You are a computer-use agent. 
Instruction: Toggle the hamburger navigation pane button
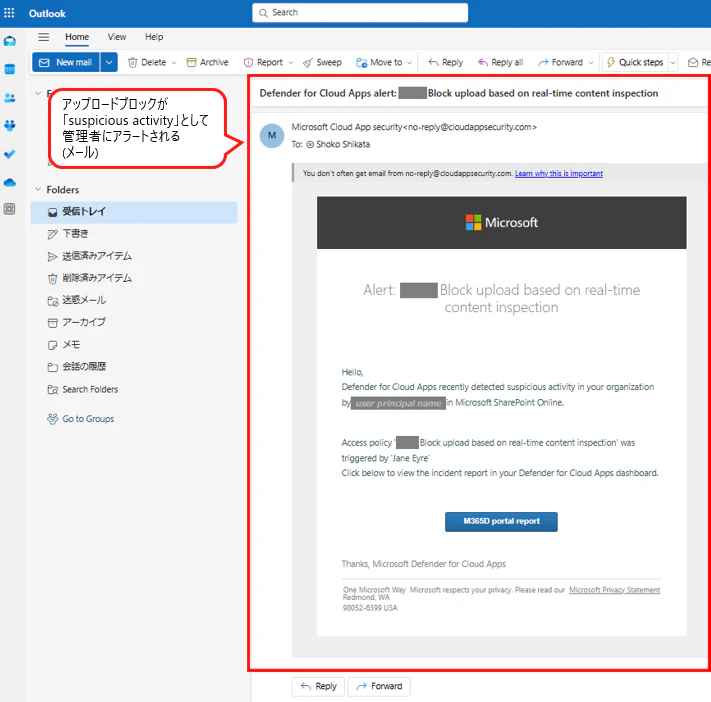click(44, 37)
